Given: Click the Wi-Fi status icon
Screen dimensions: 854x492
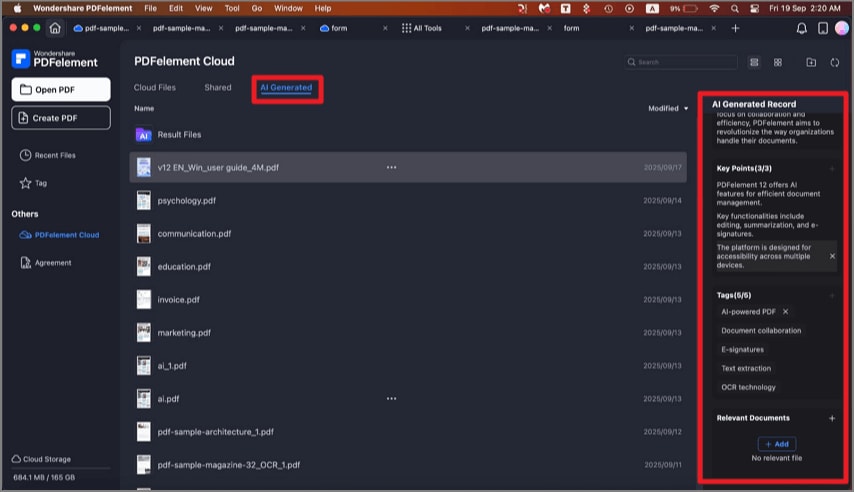Looking at the screenshot, I should (715, 8).
